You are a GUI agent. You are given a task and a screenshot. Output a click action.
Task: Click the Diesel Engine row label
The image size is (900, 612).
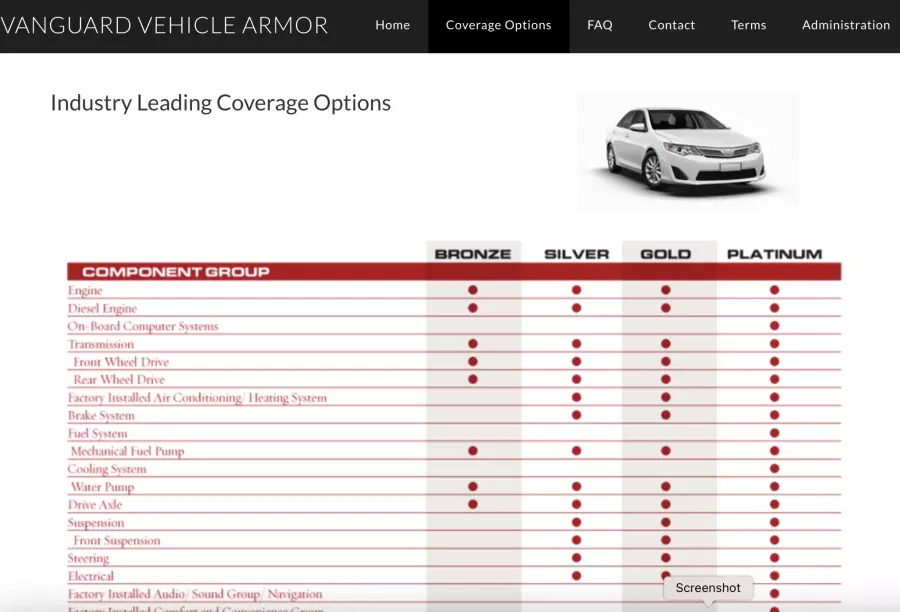click(x=102, y=308)
